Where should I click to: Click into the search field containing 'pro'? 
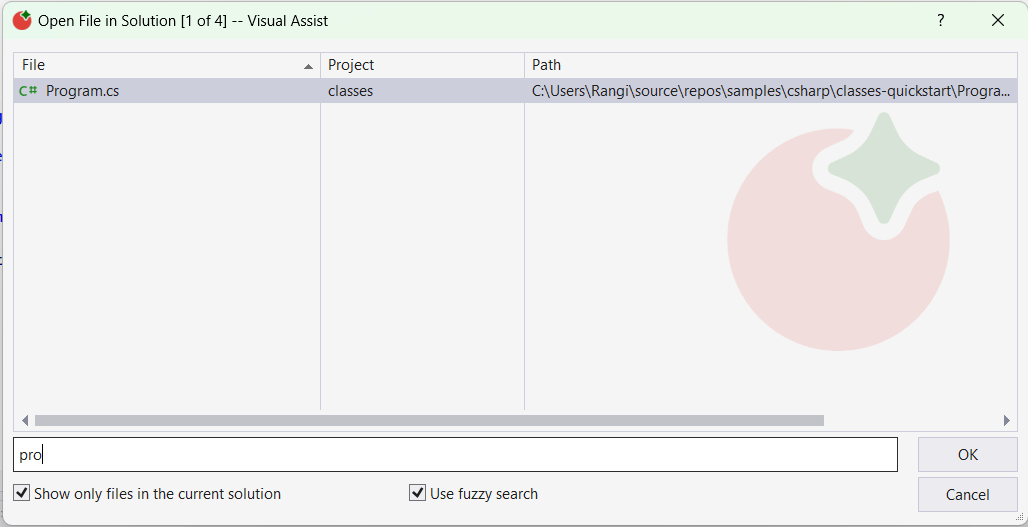455,454
